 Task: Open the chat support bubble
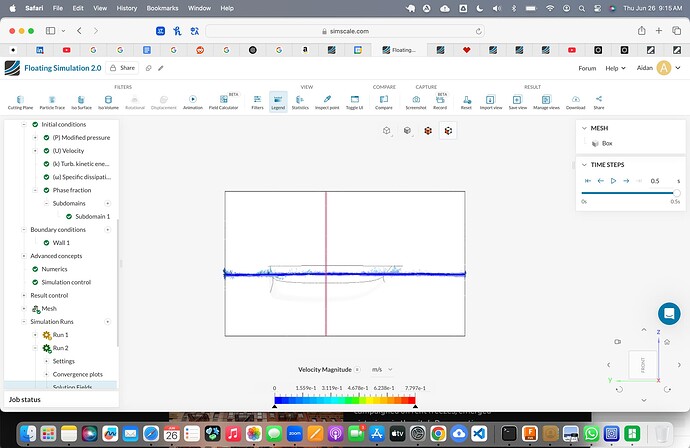point(669,313)
